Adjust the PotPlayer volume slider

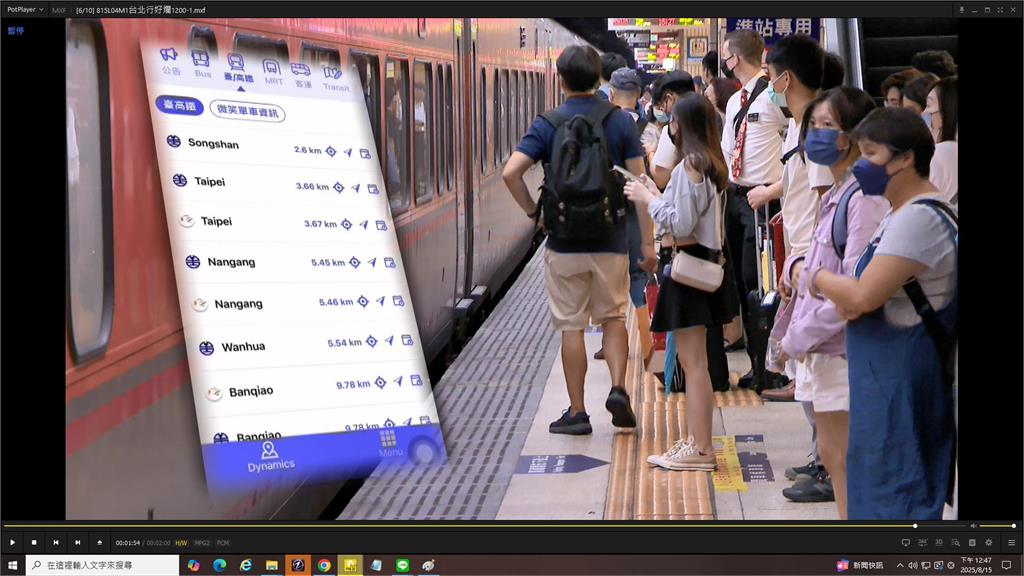pyautogui.click(x=997, y=526)
